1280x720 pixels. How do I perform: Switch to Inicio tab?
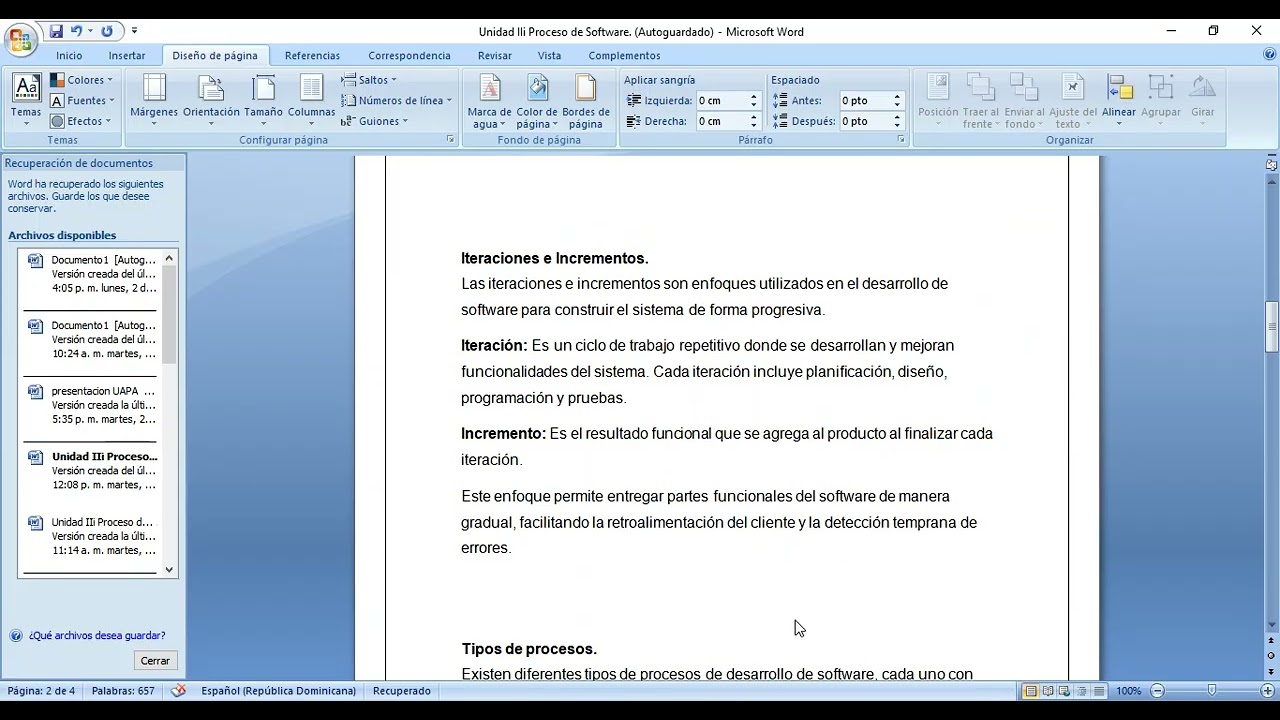click(x=69, y=56)
